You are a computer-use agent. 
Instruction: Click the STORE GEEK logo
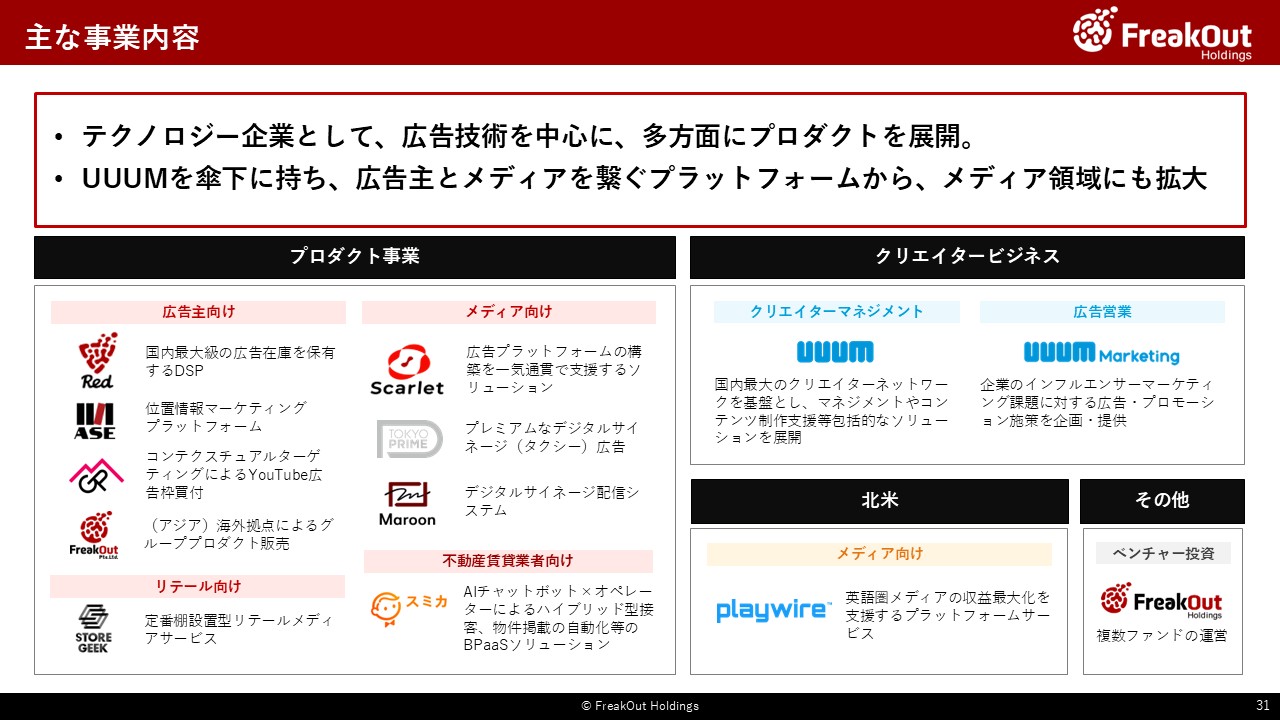93,629
